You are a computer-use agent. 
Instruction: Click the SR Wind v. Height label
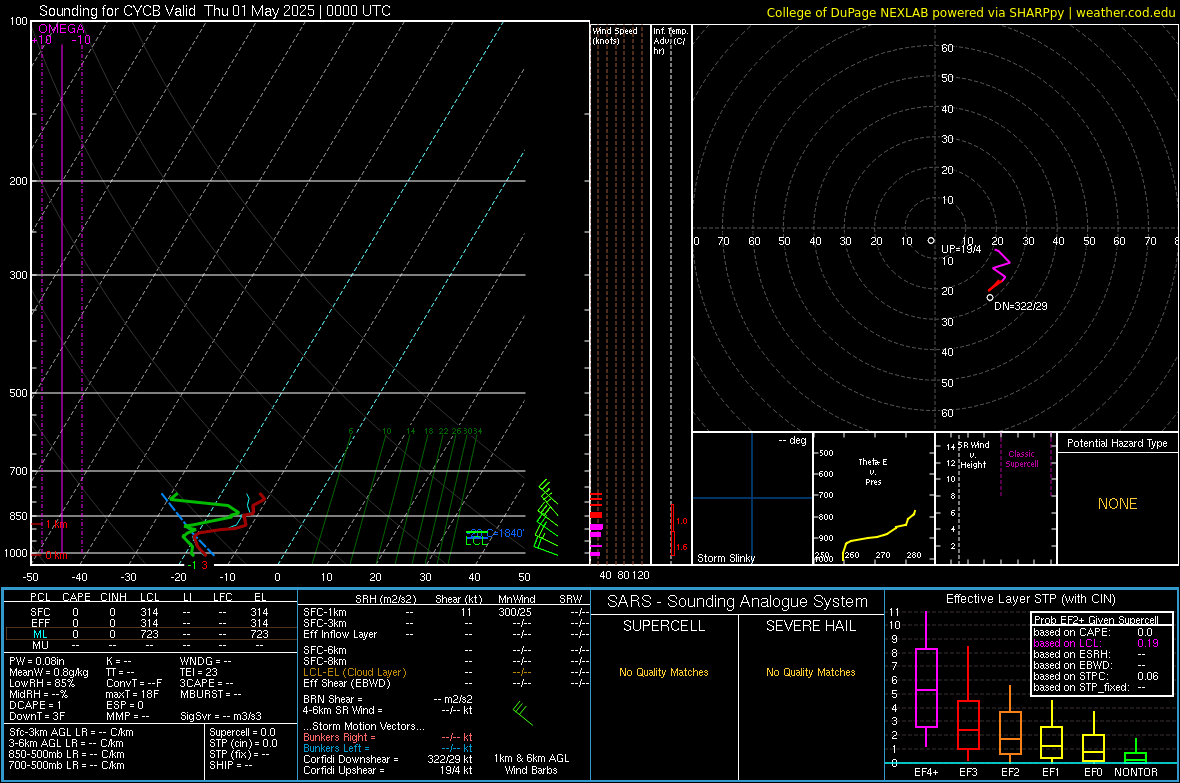click(974, 455)
